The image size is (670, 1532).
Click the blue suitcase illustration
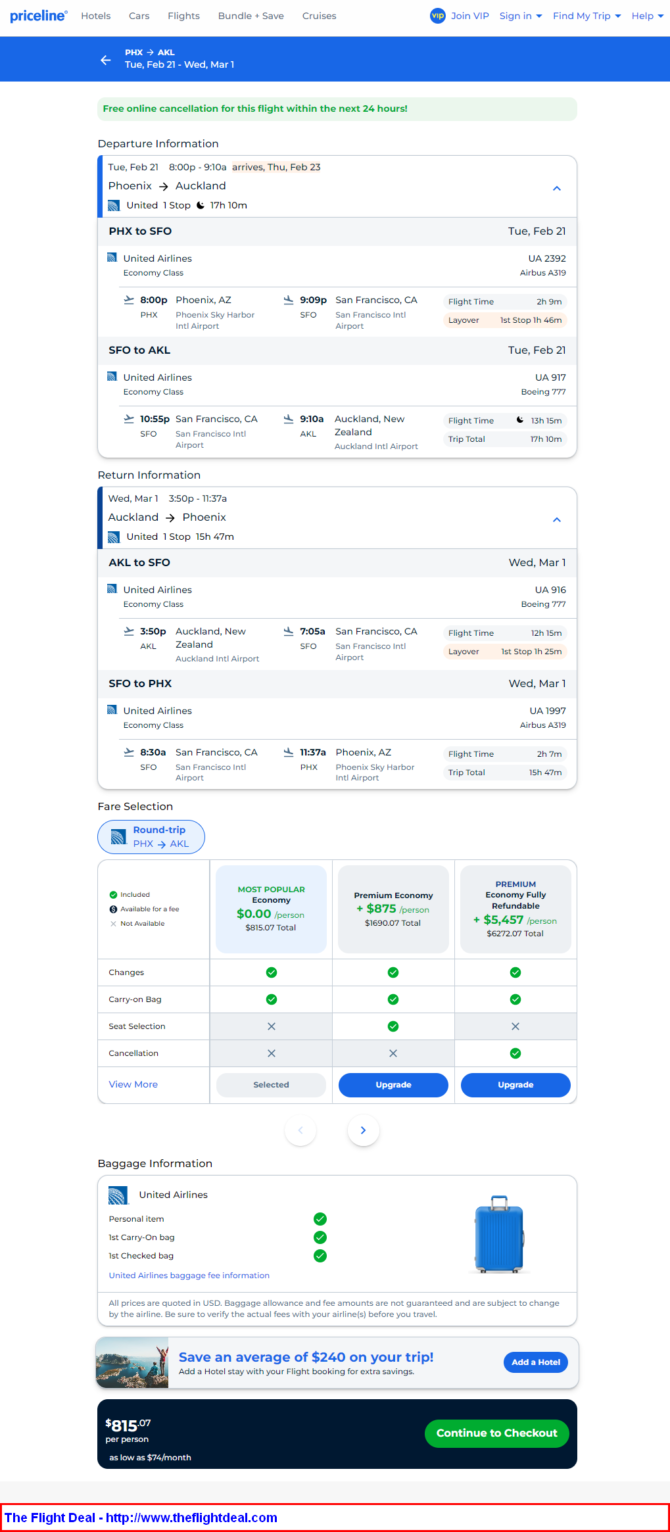tap(499, 1233)
